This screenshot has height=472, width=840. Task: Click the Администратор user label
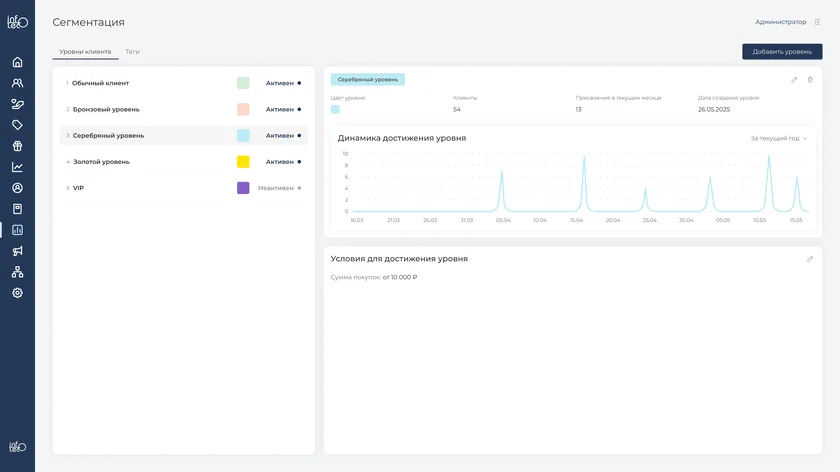coord(781,22)
